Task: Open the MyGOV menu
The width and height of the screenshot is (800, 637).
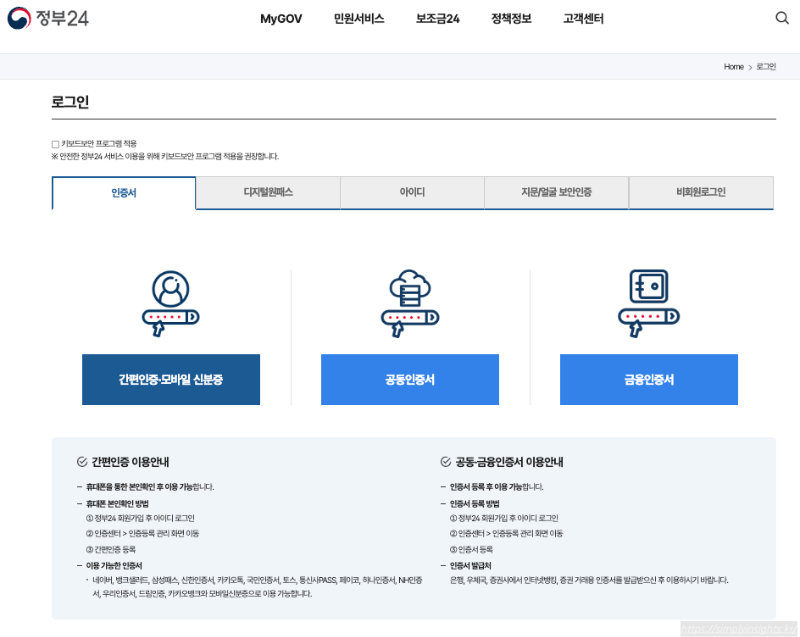Action: 280,17
